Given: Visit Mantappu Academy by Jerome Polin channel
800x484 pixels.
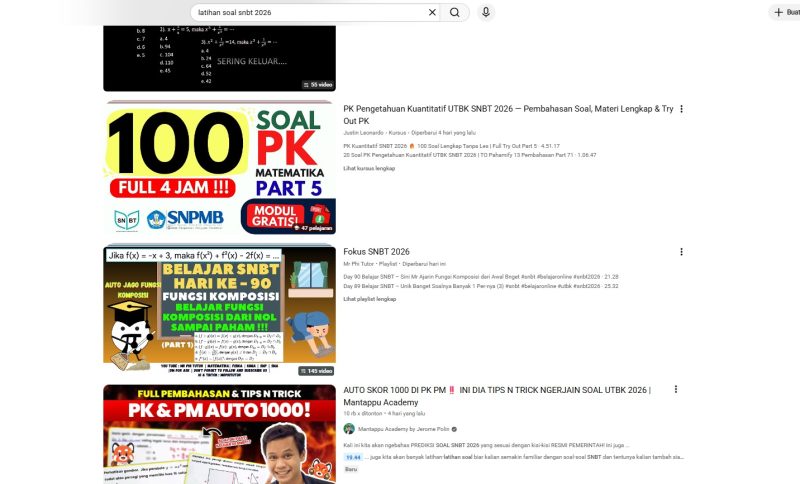Looking at the screenshot, I should [404, 429].
